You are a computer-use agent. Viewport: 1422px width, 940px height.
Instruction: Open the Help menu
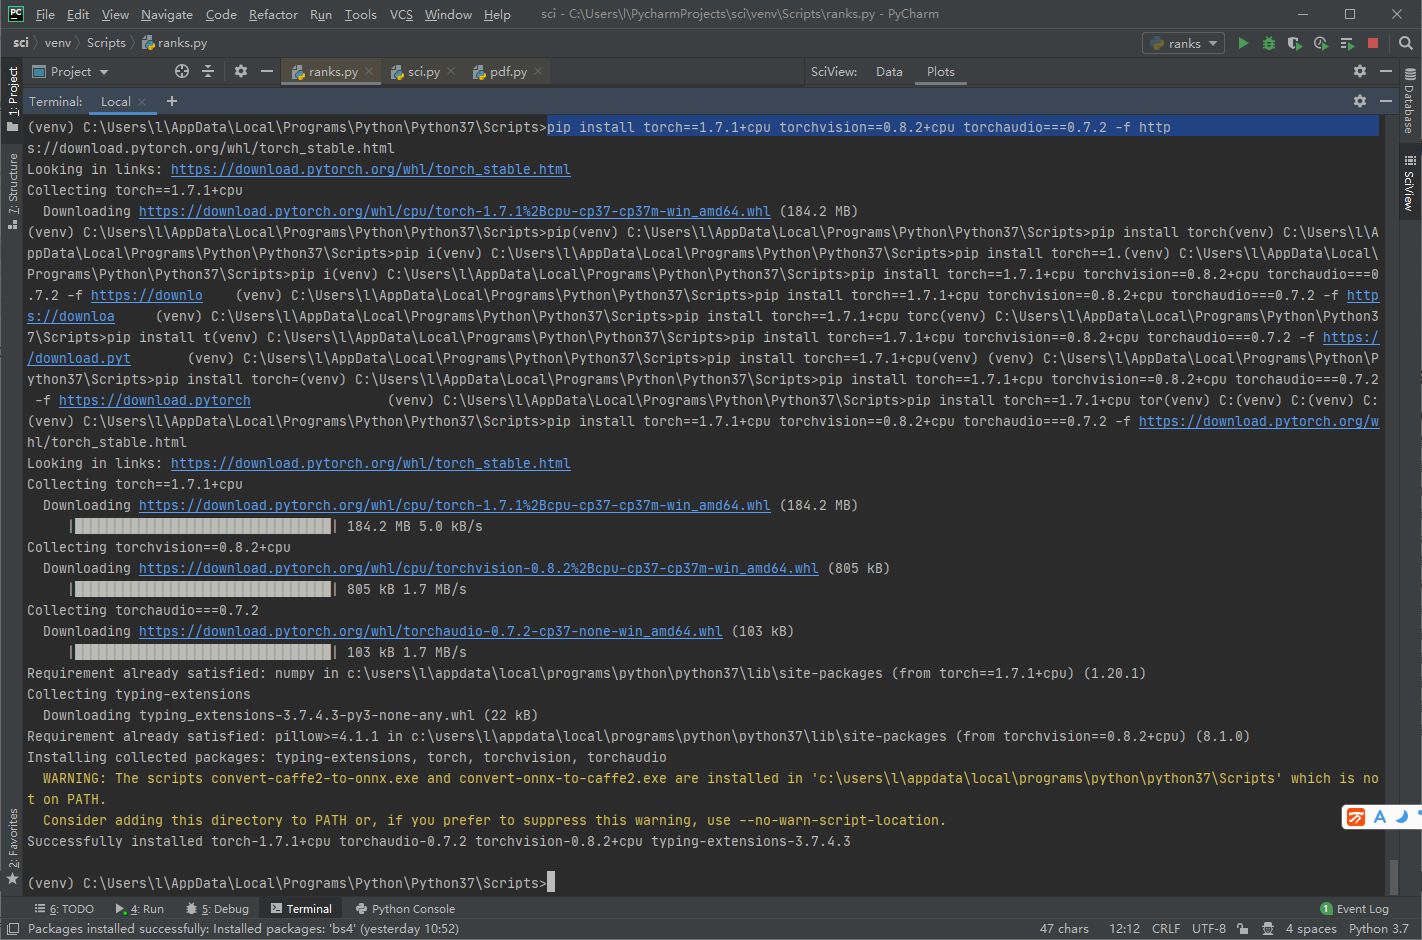pos(497,14)
